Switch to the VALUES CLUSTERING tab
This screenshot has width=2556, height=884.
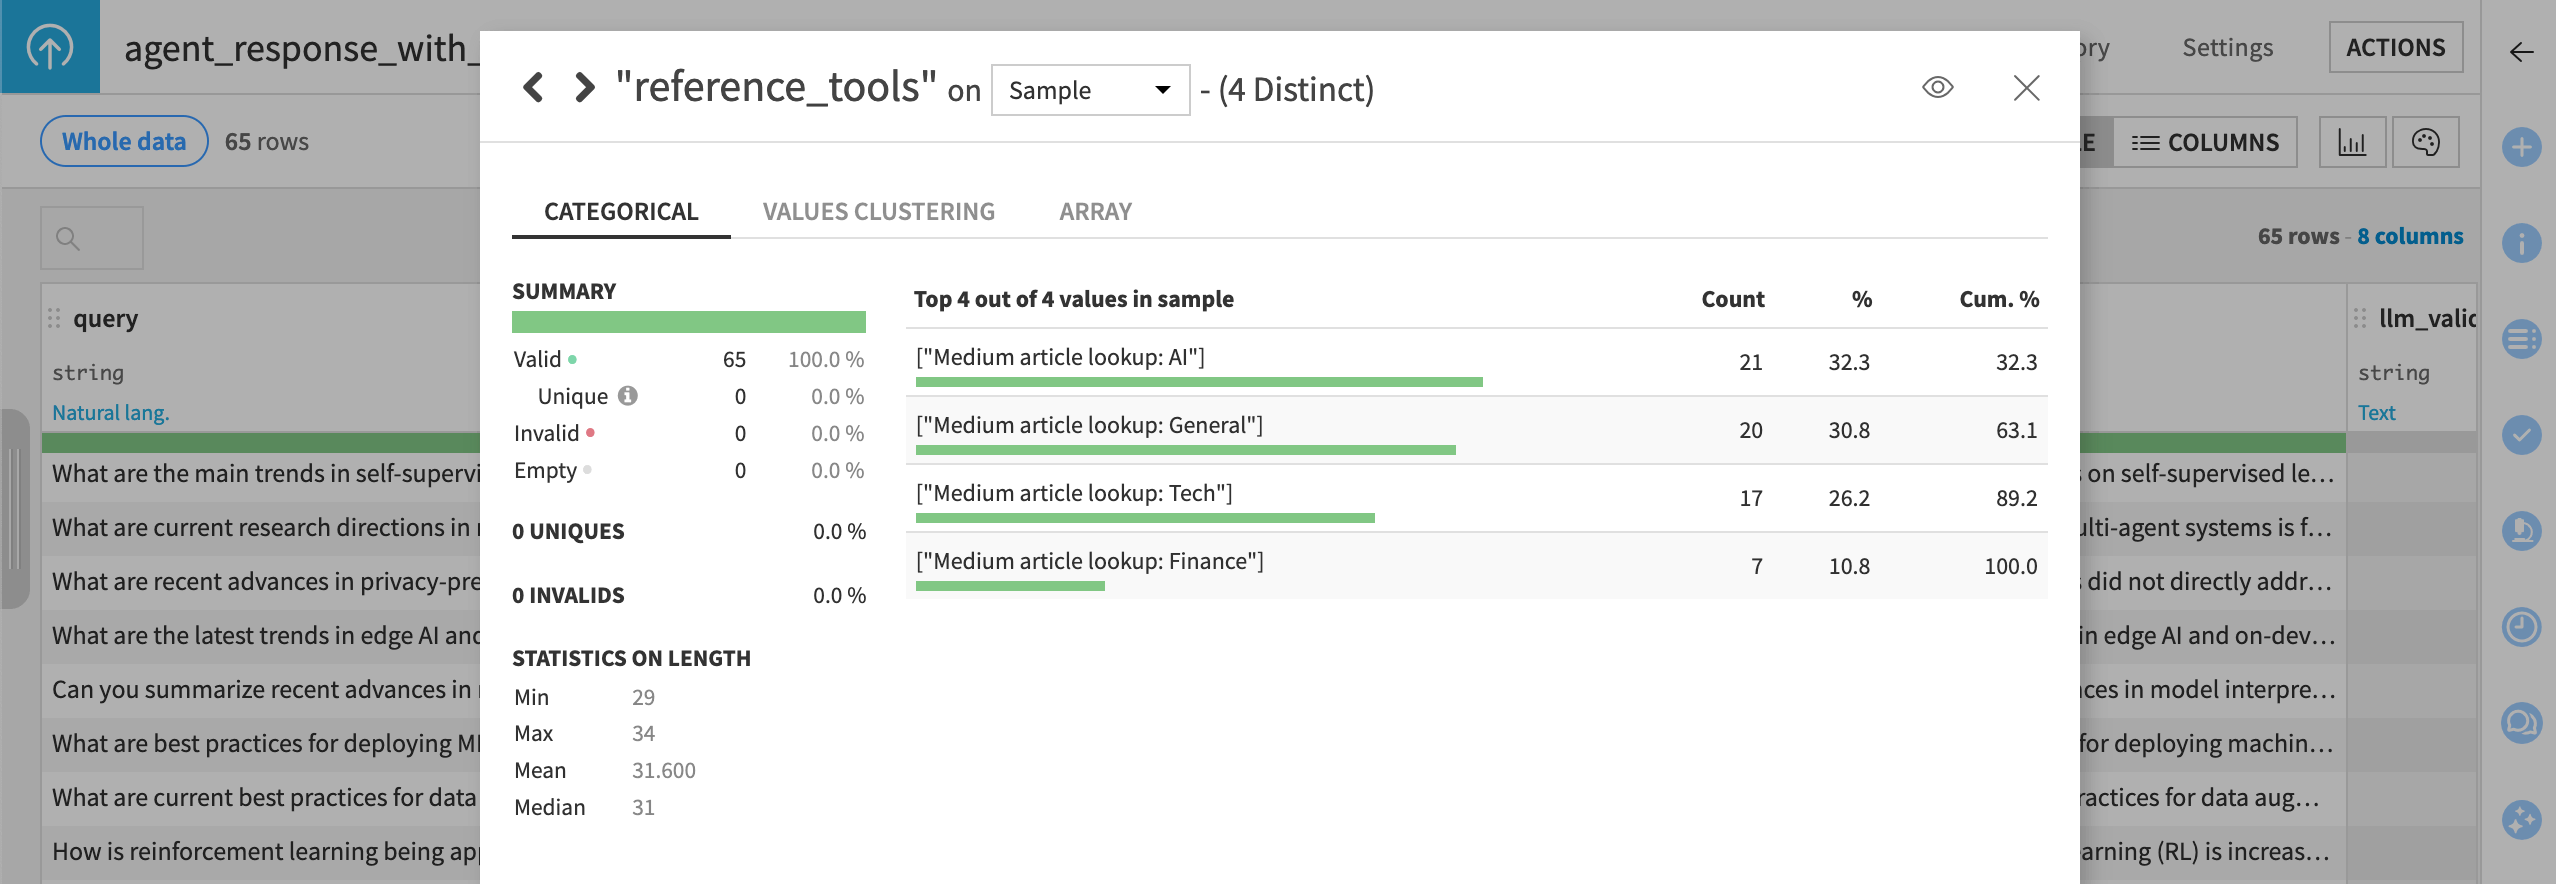click(878, 212)
